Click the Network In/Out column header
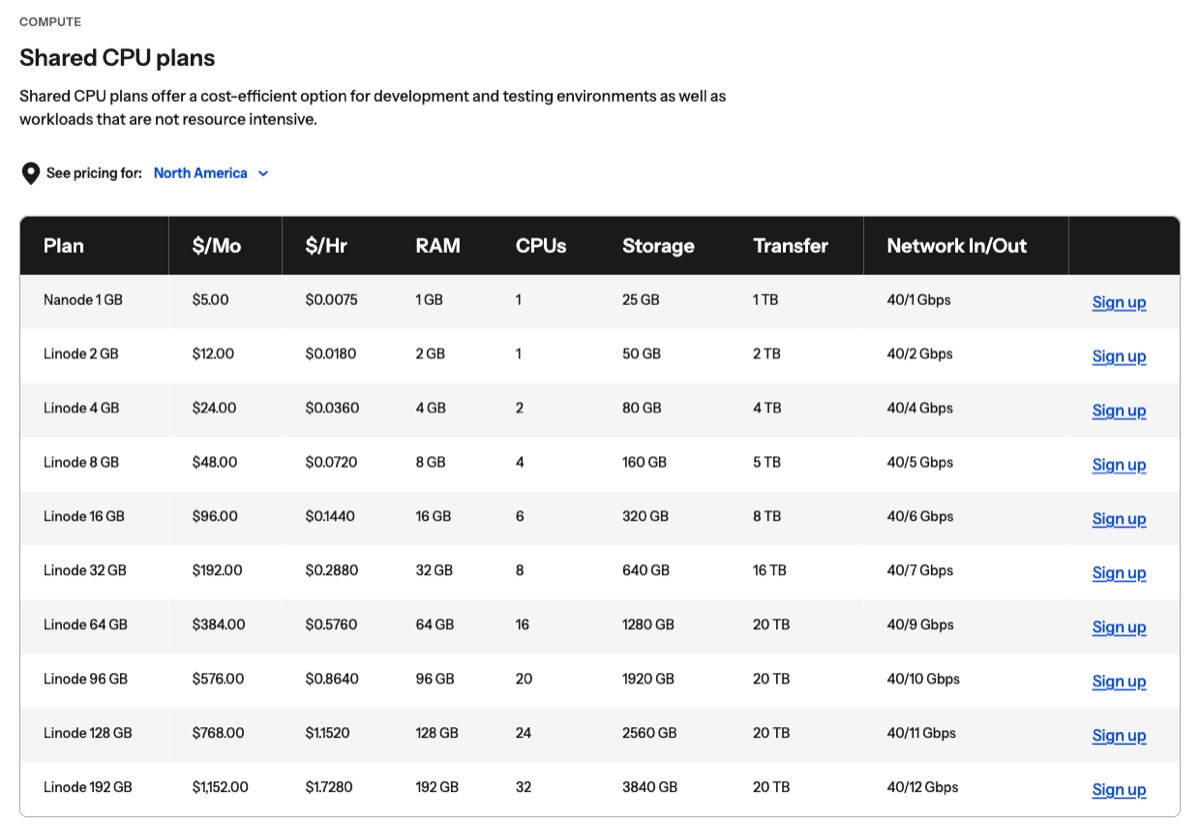1200x824 pixels. (957, 246)
